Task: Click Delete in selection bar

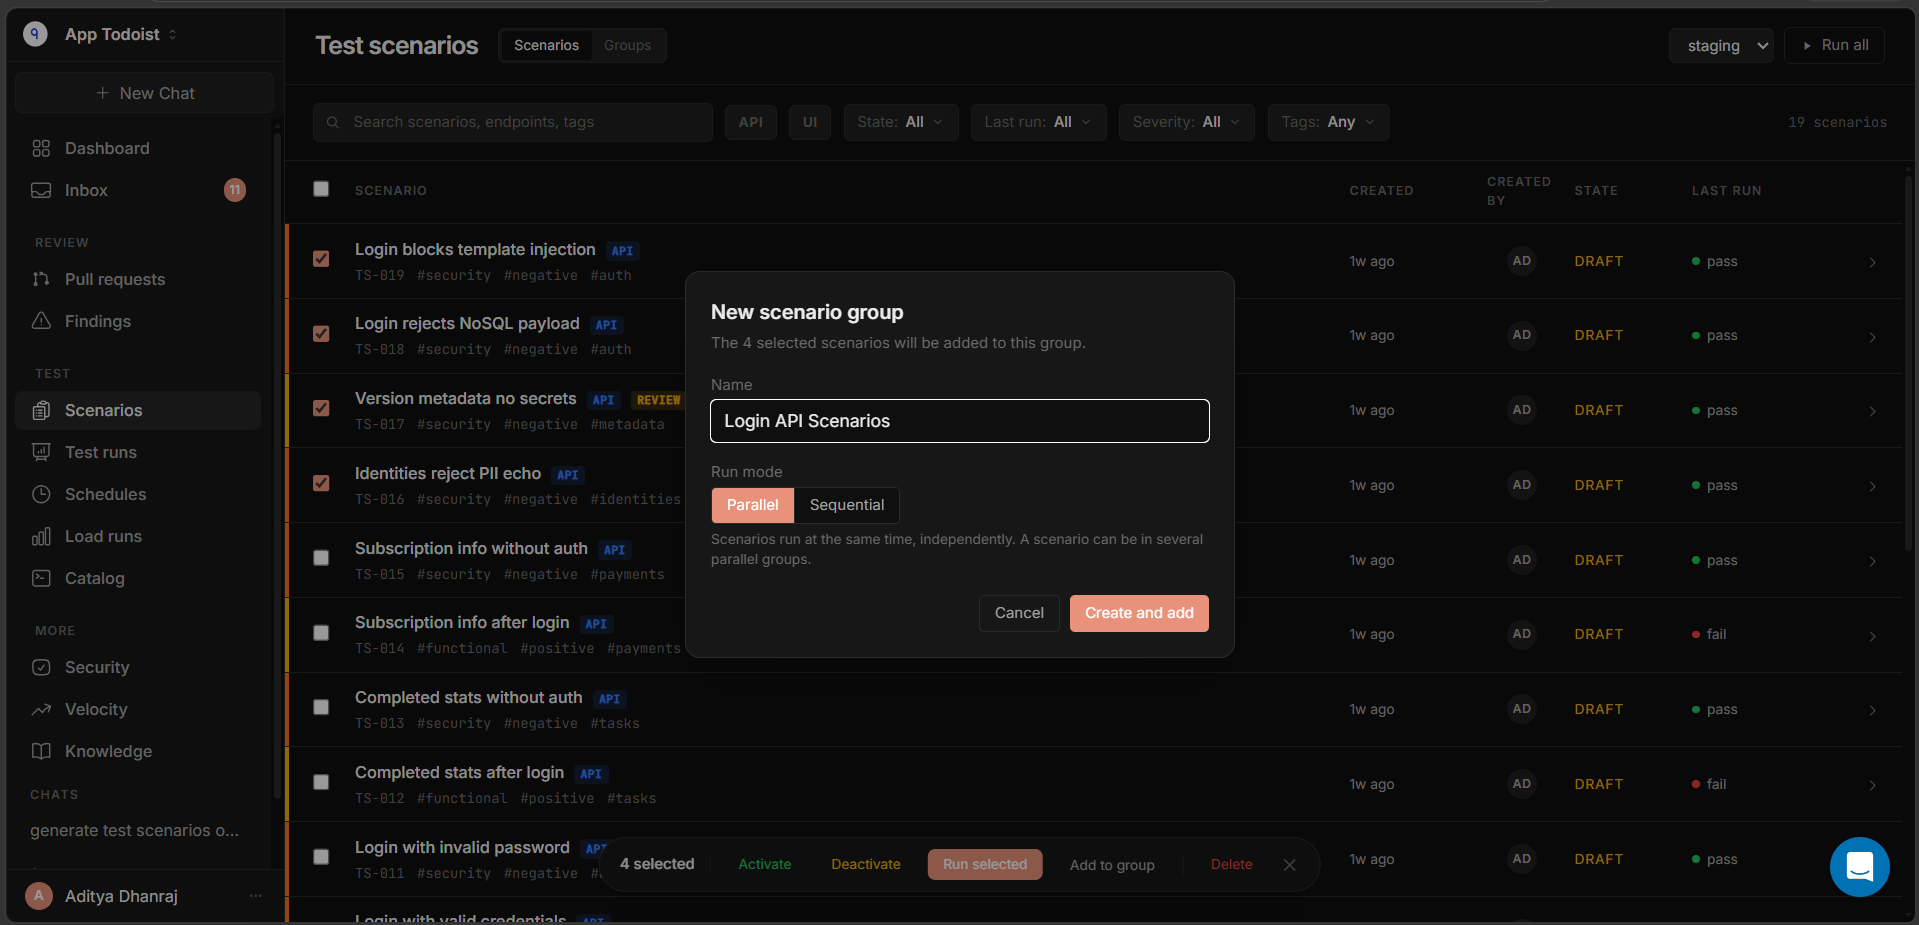Action: [x=1231, y=864]
